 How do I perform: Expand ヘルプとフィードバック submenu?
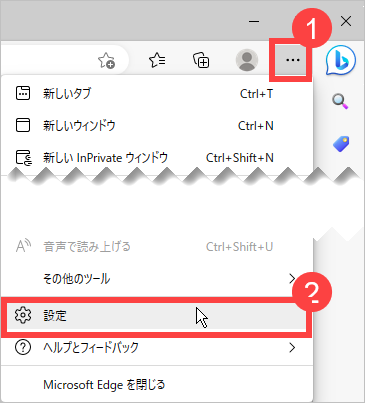coord(157,348)
